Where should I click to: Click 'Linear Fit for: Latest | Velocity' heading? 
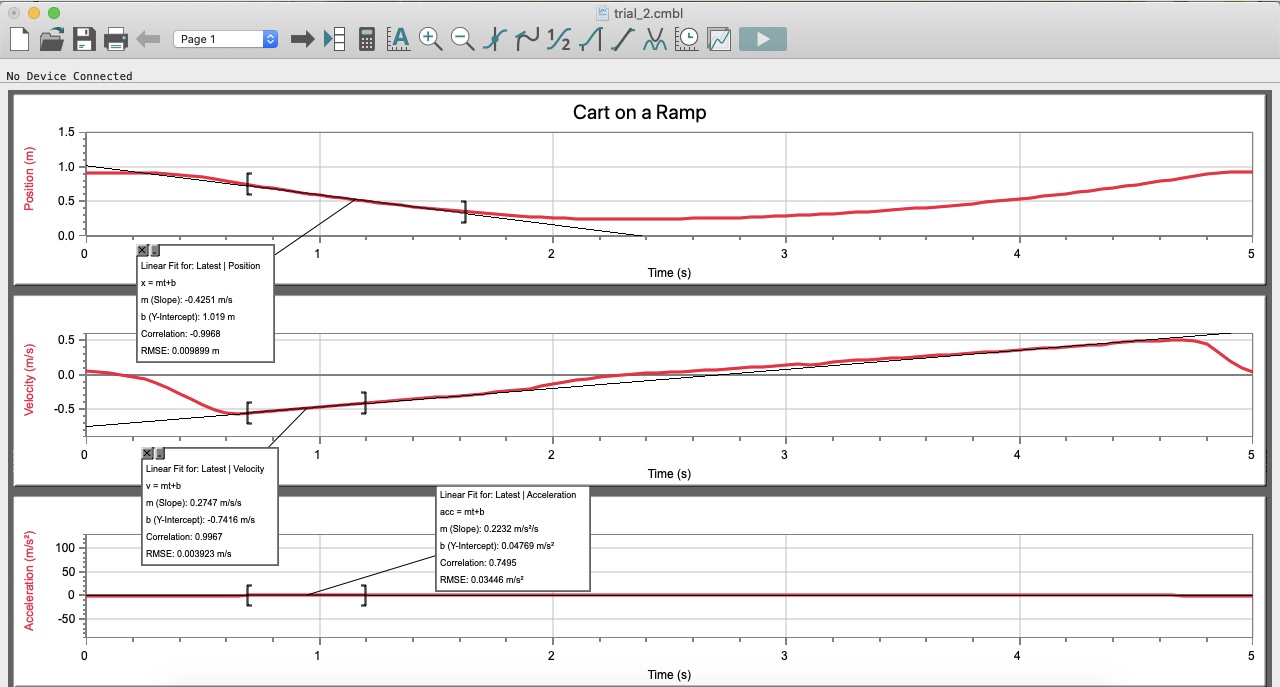[x=205, y=468]
